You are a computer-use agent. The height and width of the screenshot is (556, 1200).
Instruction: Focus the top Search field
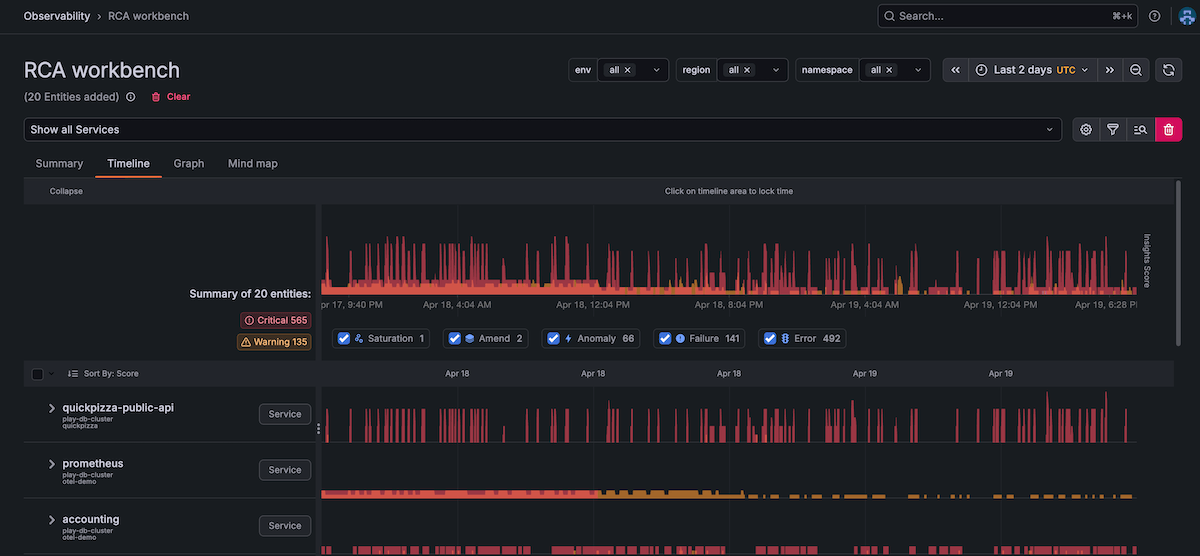coord(1010,16)
